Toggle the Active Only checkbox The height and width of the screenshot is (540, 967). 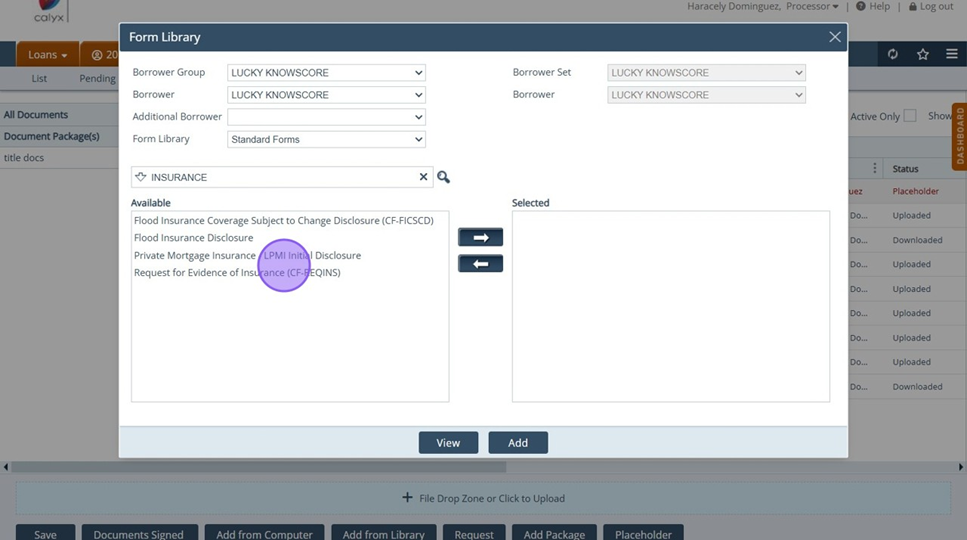(910, 116)
